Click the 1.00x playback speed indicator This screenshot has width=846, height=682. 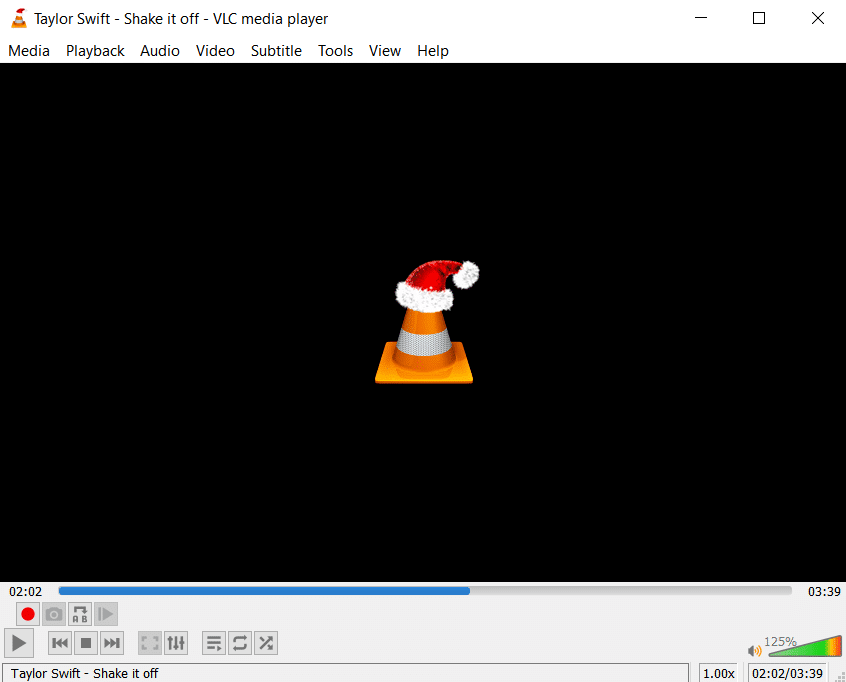[x=718, y=673]
